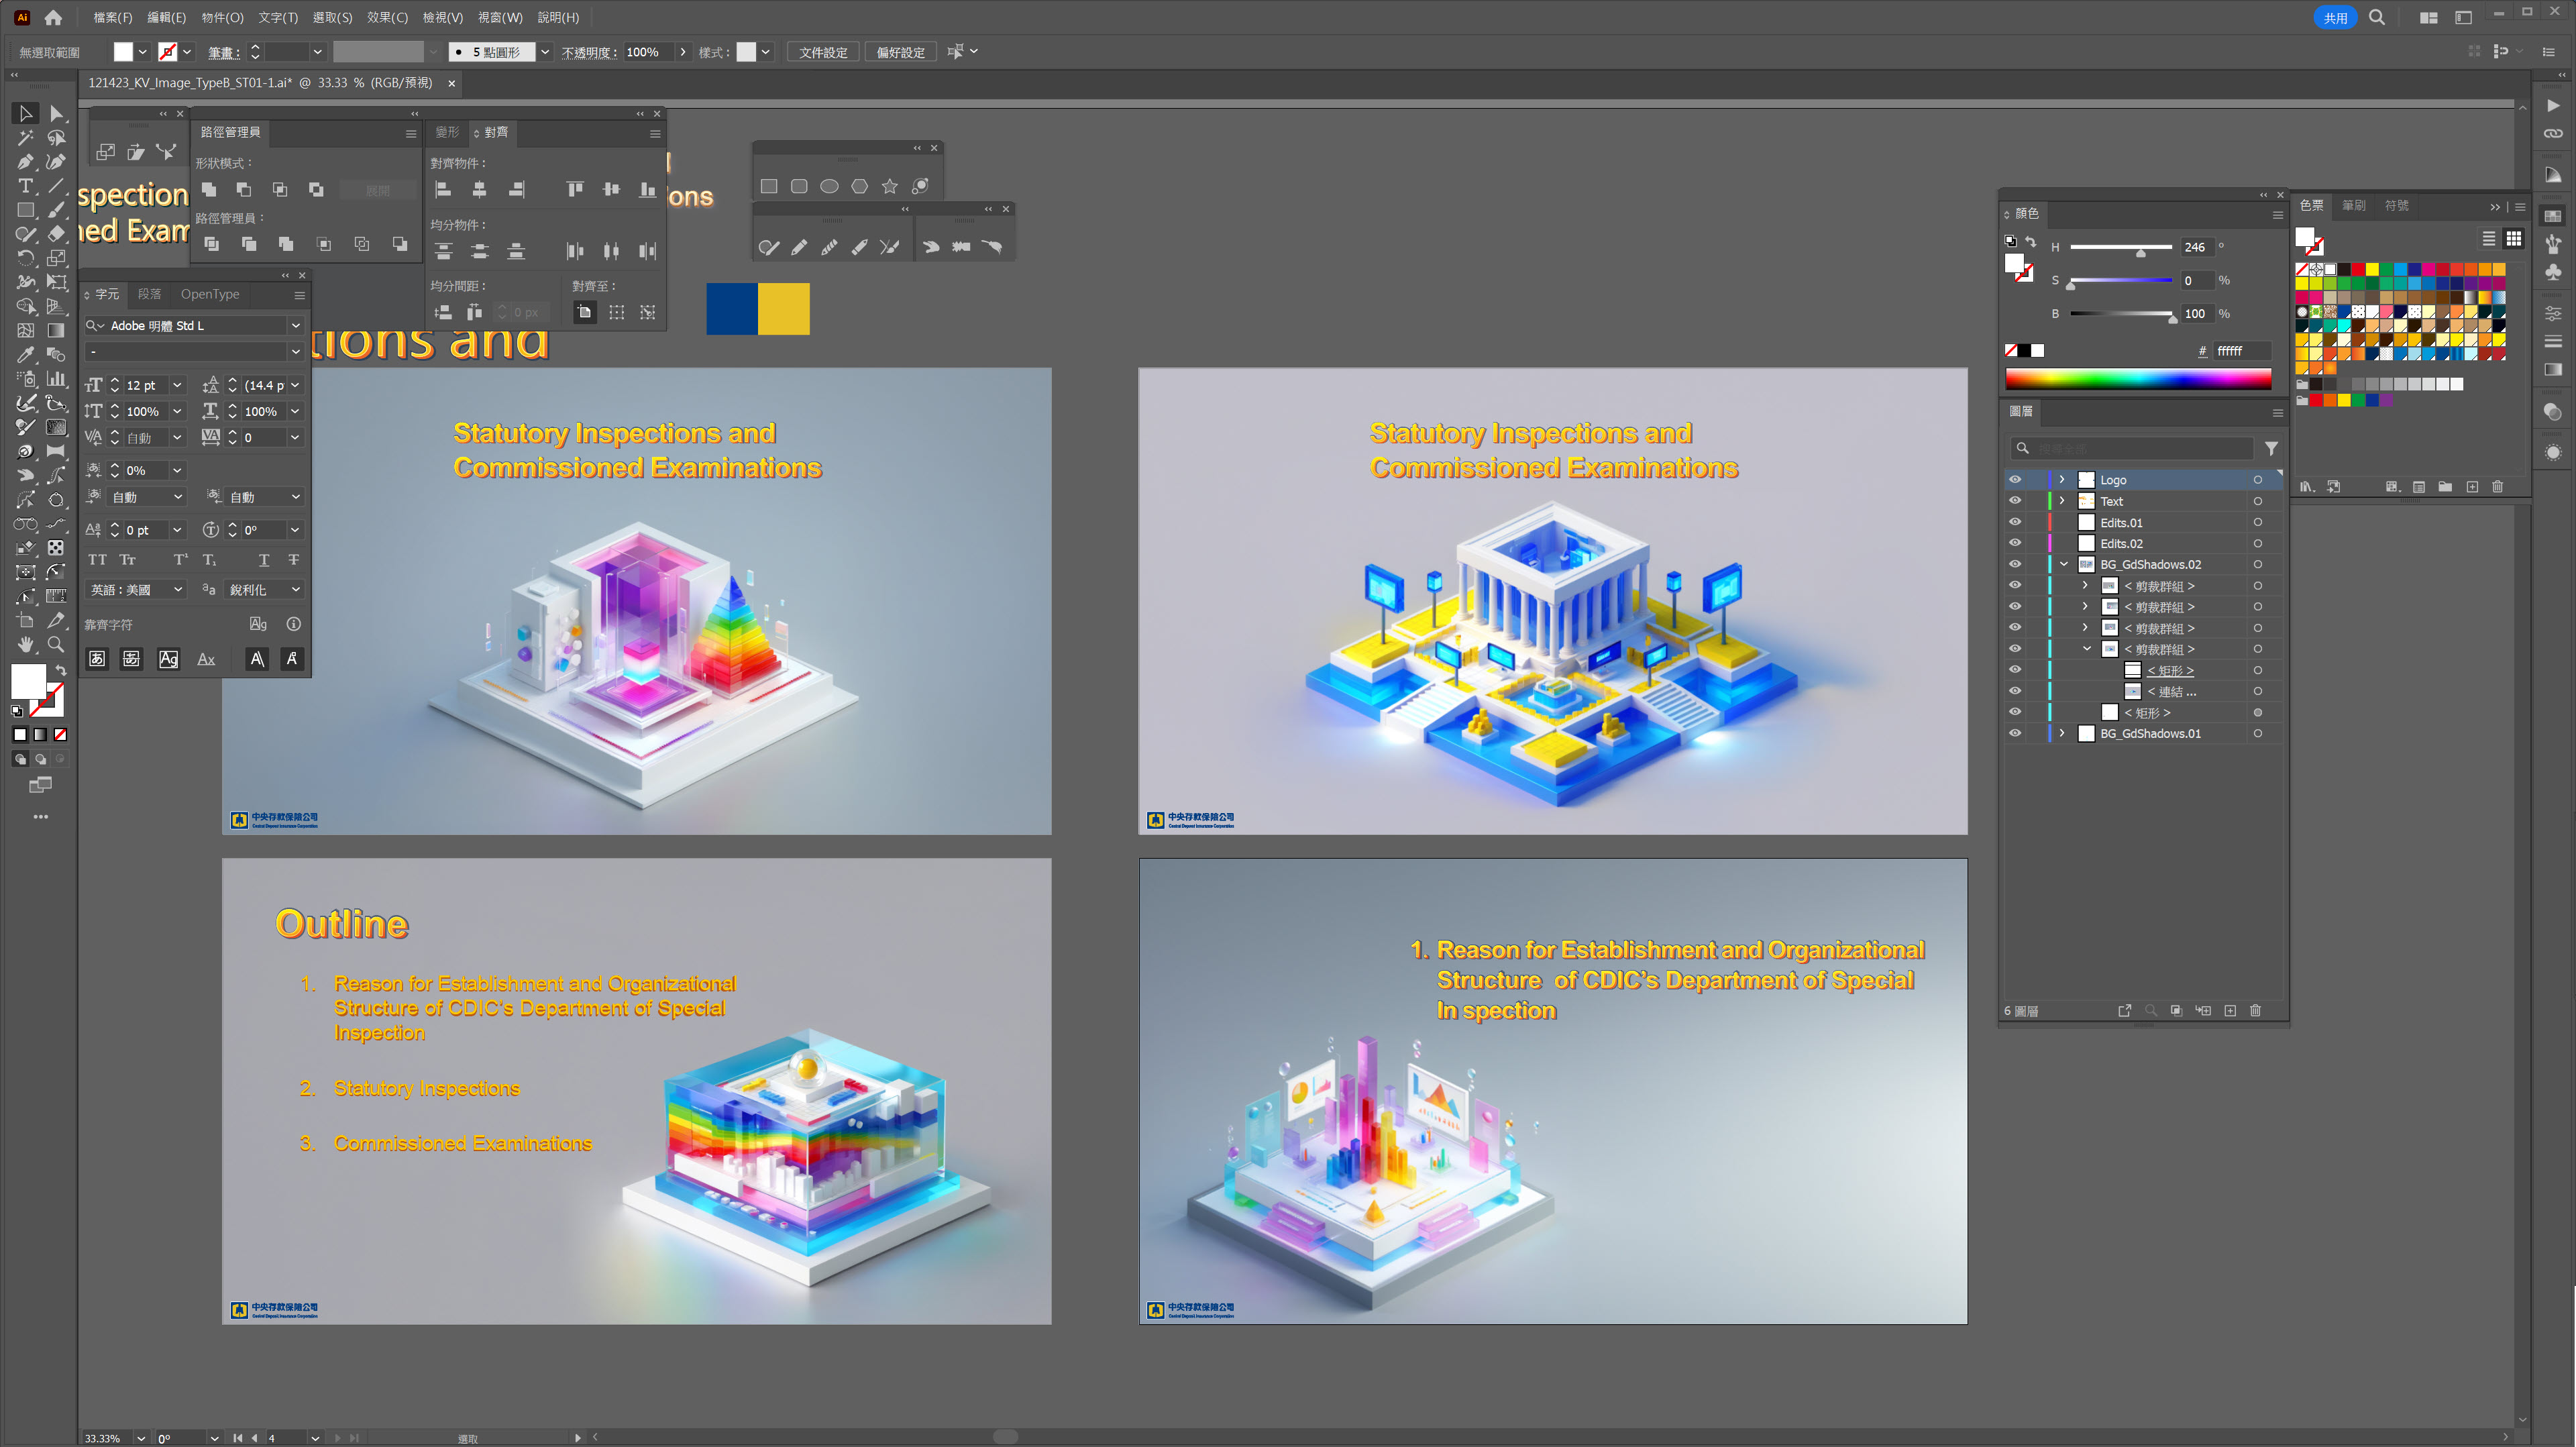
Task: Open the font family dropdown
Action: point(295,325)
